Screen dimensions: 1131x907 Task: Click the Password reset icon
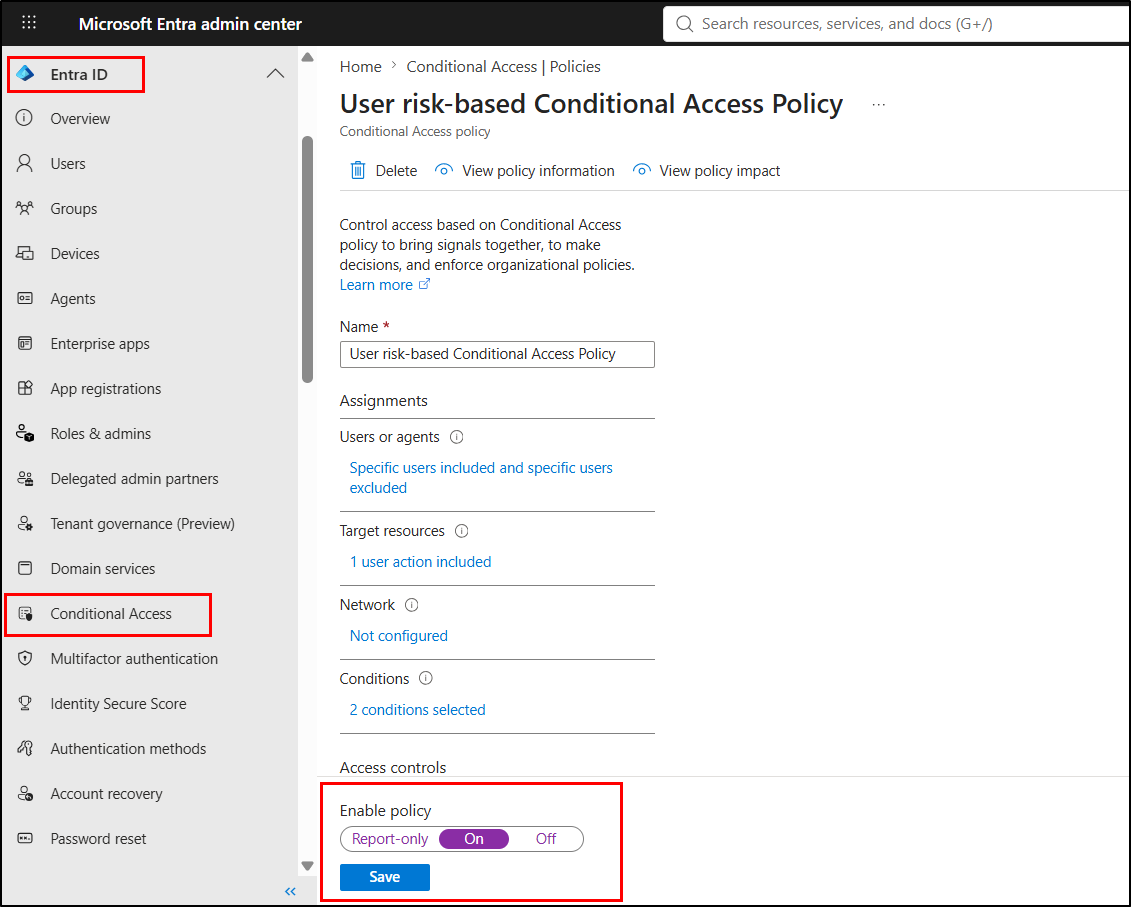point(25,838)
